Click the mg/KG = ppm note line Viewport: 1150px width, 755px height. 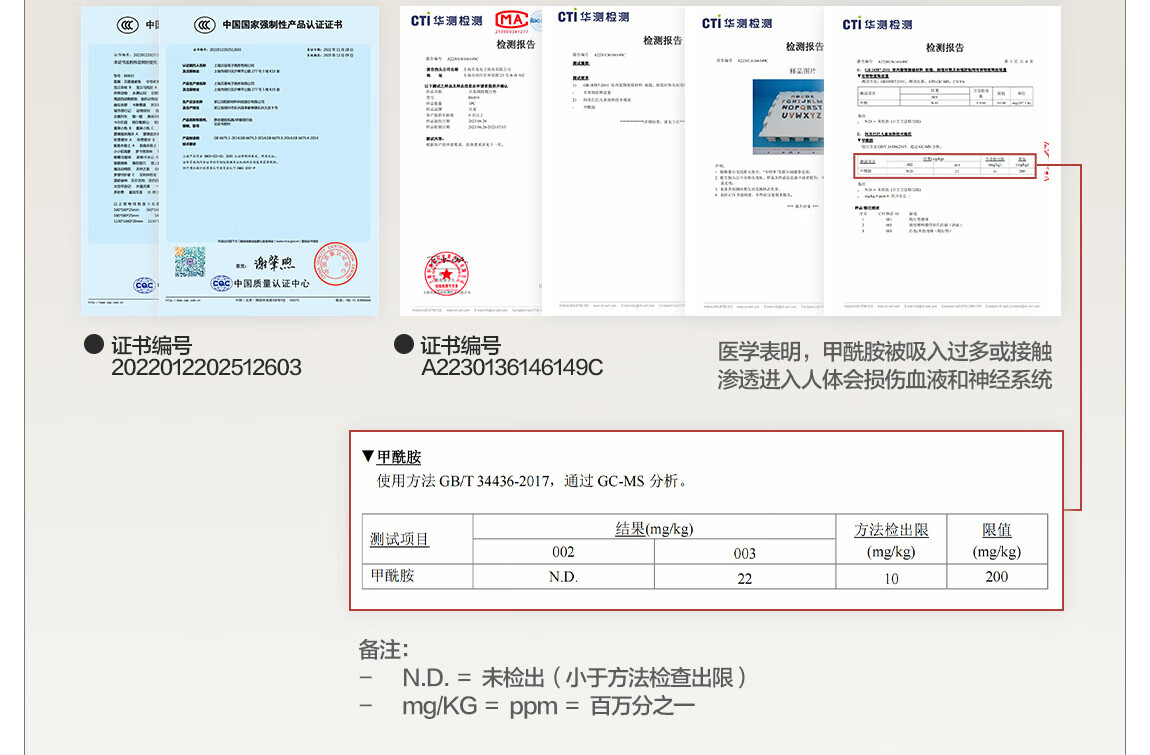(x=527, y=707)
